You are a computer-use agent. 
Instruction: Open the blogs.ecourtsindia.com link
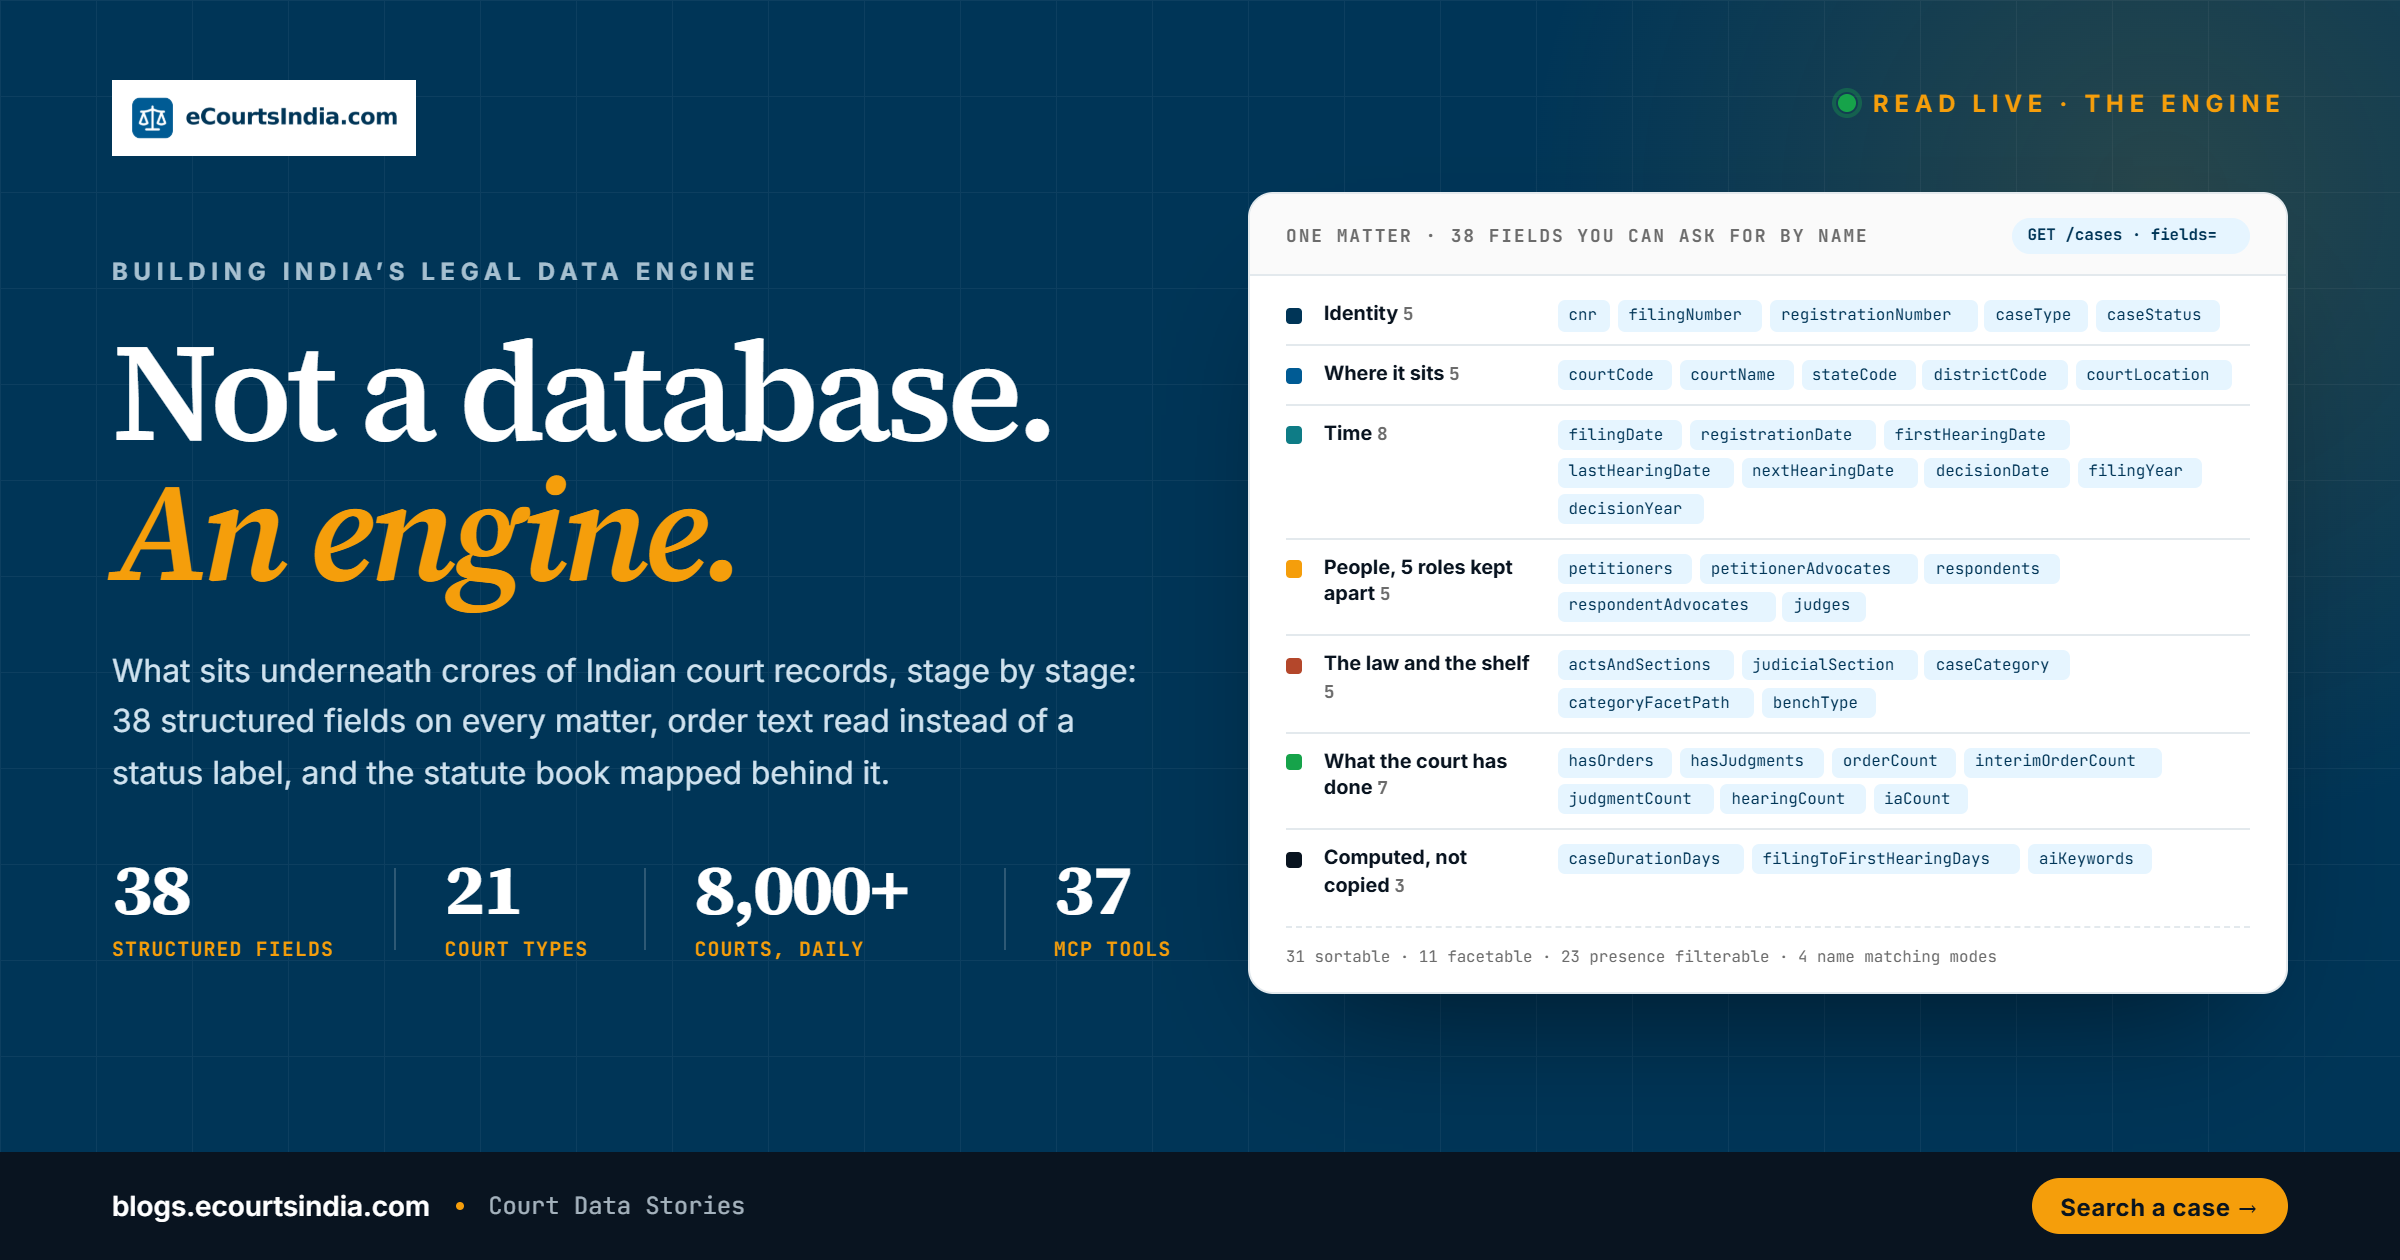click(x=271, y=1206)
